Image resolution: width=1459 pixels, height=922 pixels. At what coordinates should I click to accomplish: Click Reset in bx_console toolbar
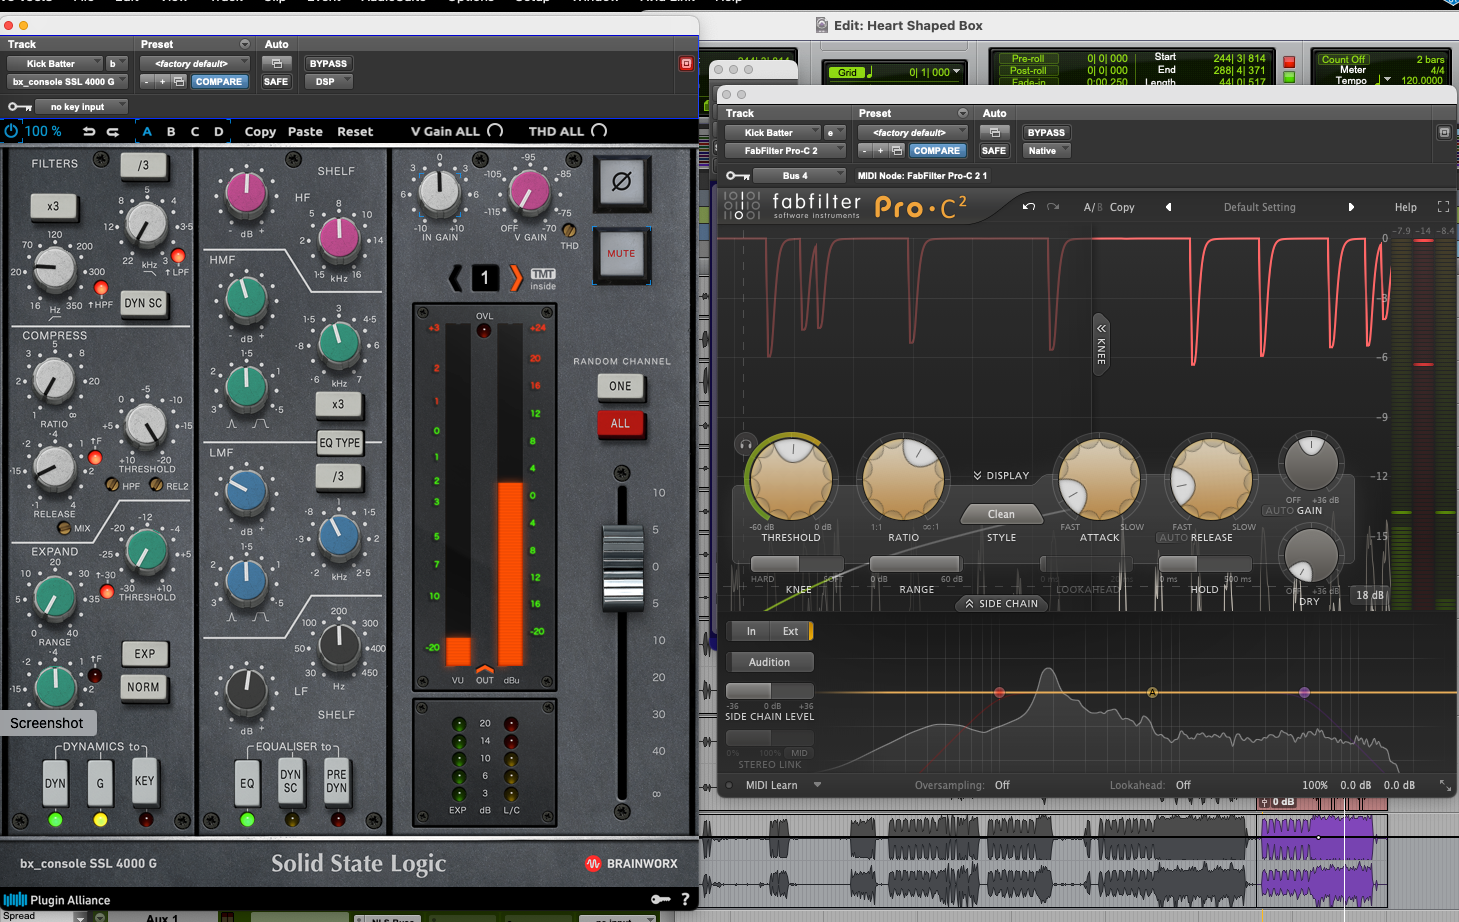click(x=355, y=131)
